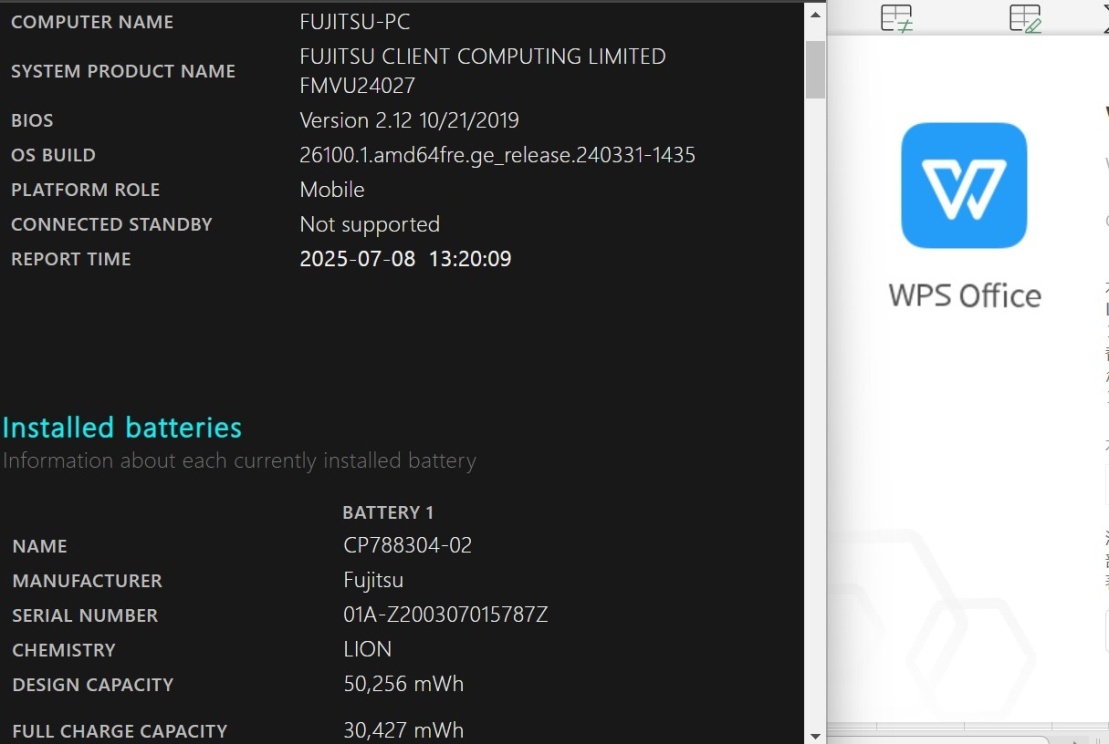
Task: Click the battery "NAME" row label
Action: (x=40, y=546)
